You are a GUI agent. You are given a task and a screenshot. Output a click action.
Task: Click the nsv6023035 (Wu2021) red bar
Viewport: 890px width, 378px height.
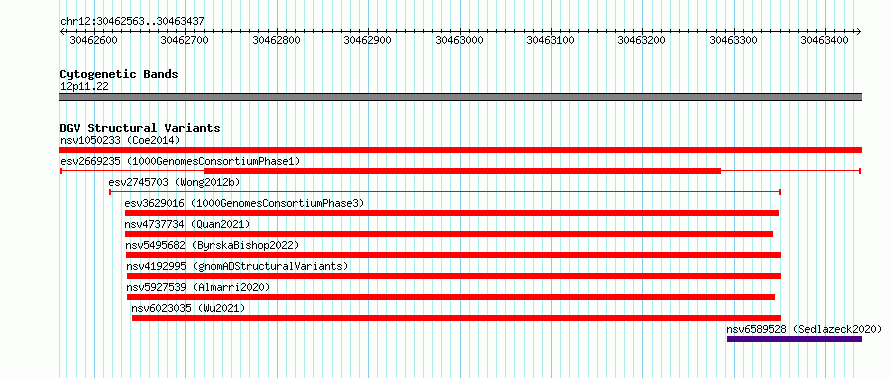pos(456,318)
